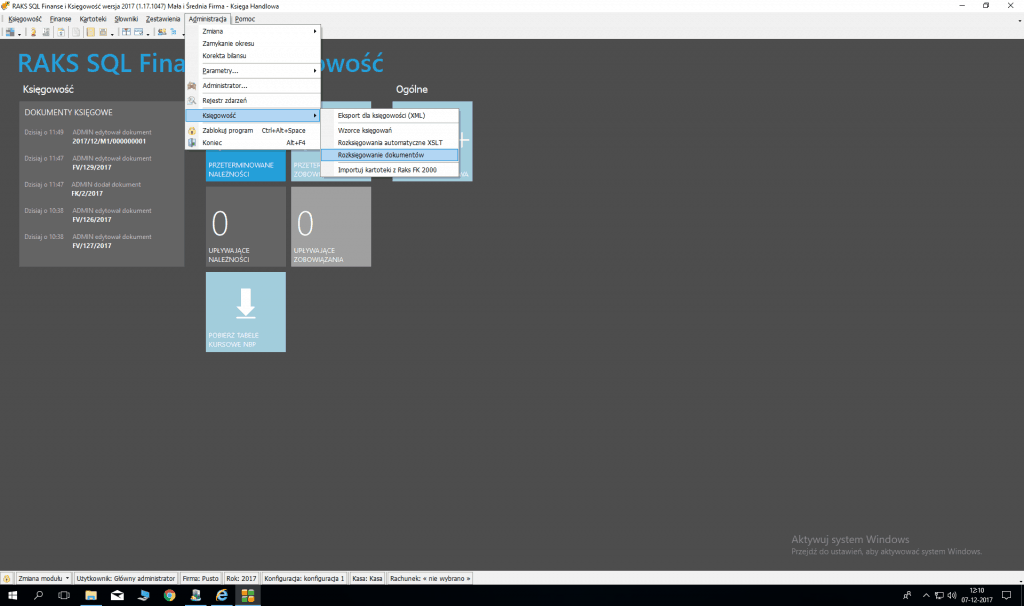The image size is (1024, 606).
Task: Open the Upływające należności tile
Action: click(x=245, y=226)
